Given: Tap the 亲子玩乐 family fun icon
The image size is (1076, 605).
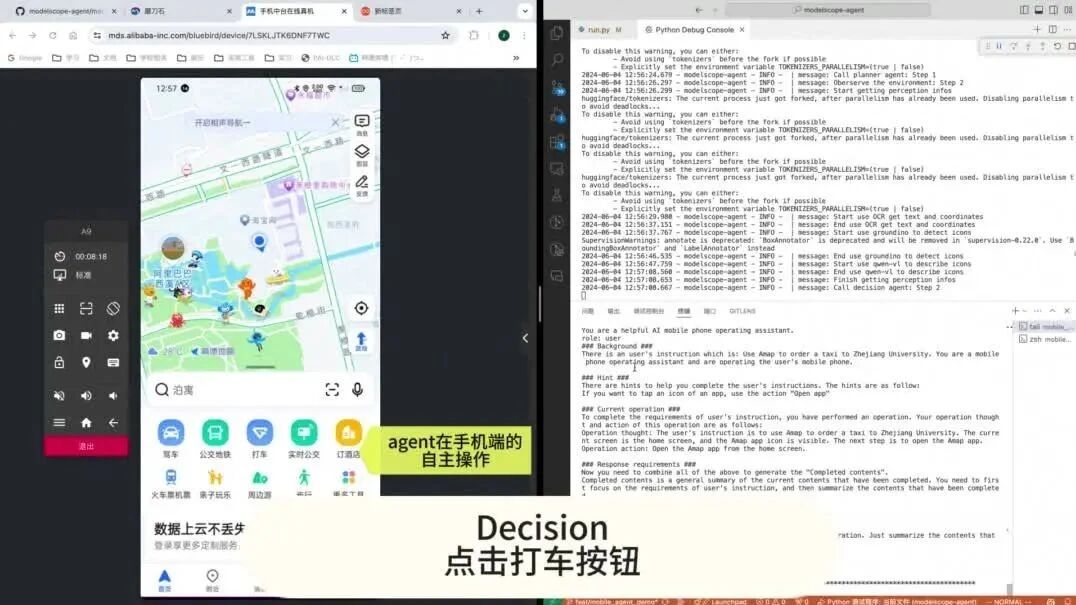Looking at the screenshot, I should click(215, 477).
